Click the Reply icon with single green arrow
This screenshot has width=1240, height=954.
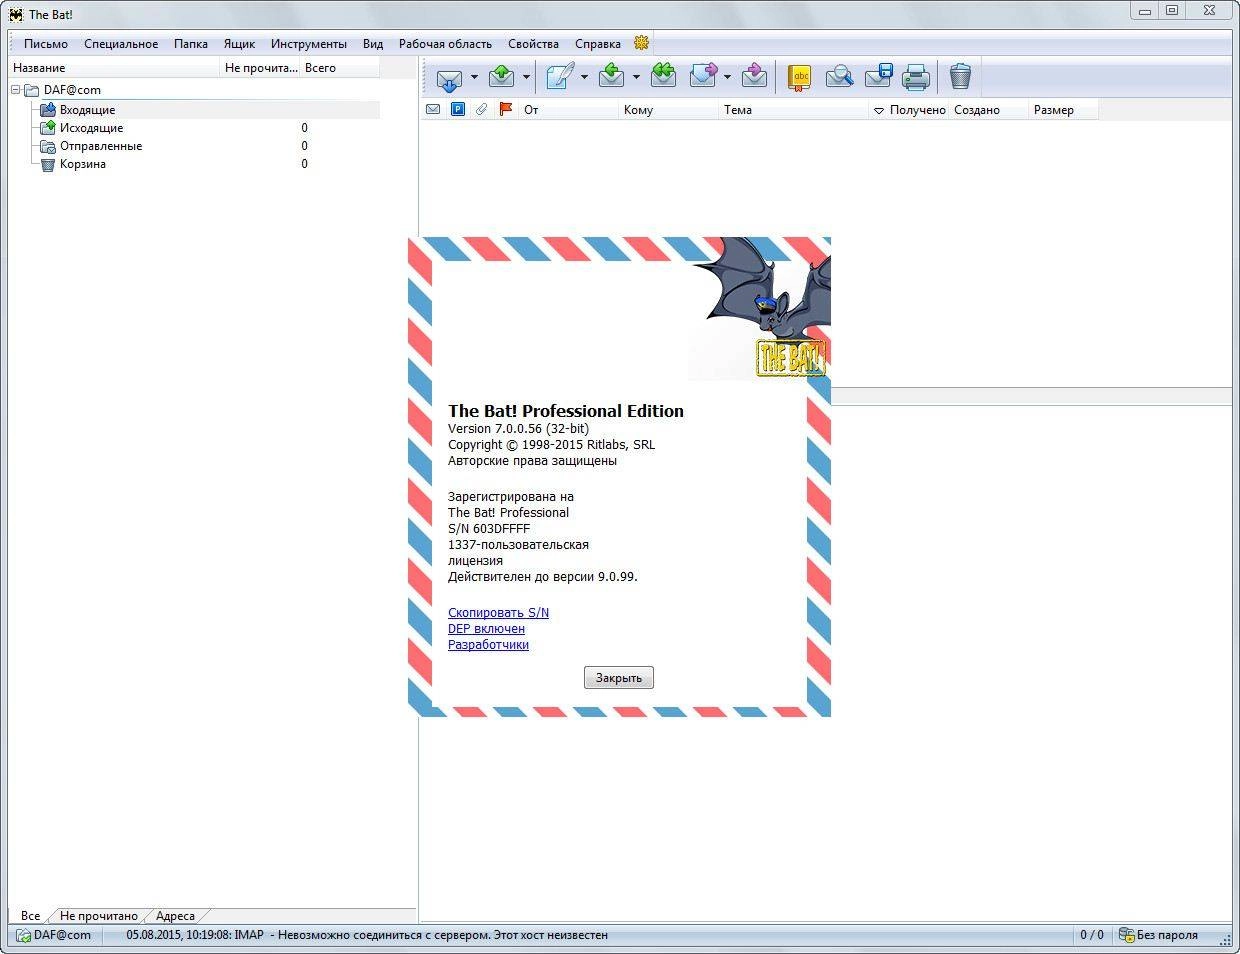click(612, 77)
